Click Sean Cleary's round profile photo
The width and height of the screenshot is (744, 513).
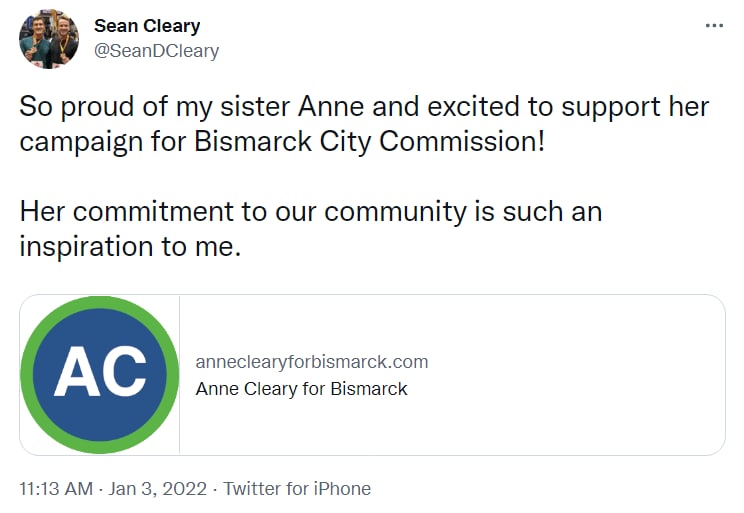[49, 39]
